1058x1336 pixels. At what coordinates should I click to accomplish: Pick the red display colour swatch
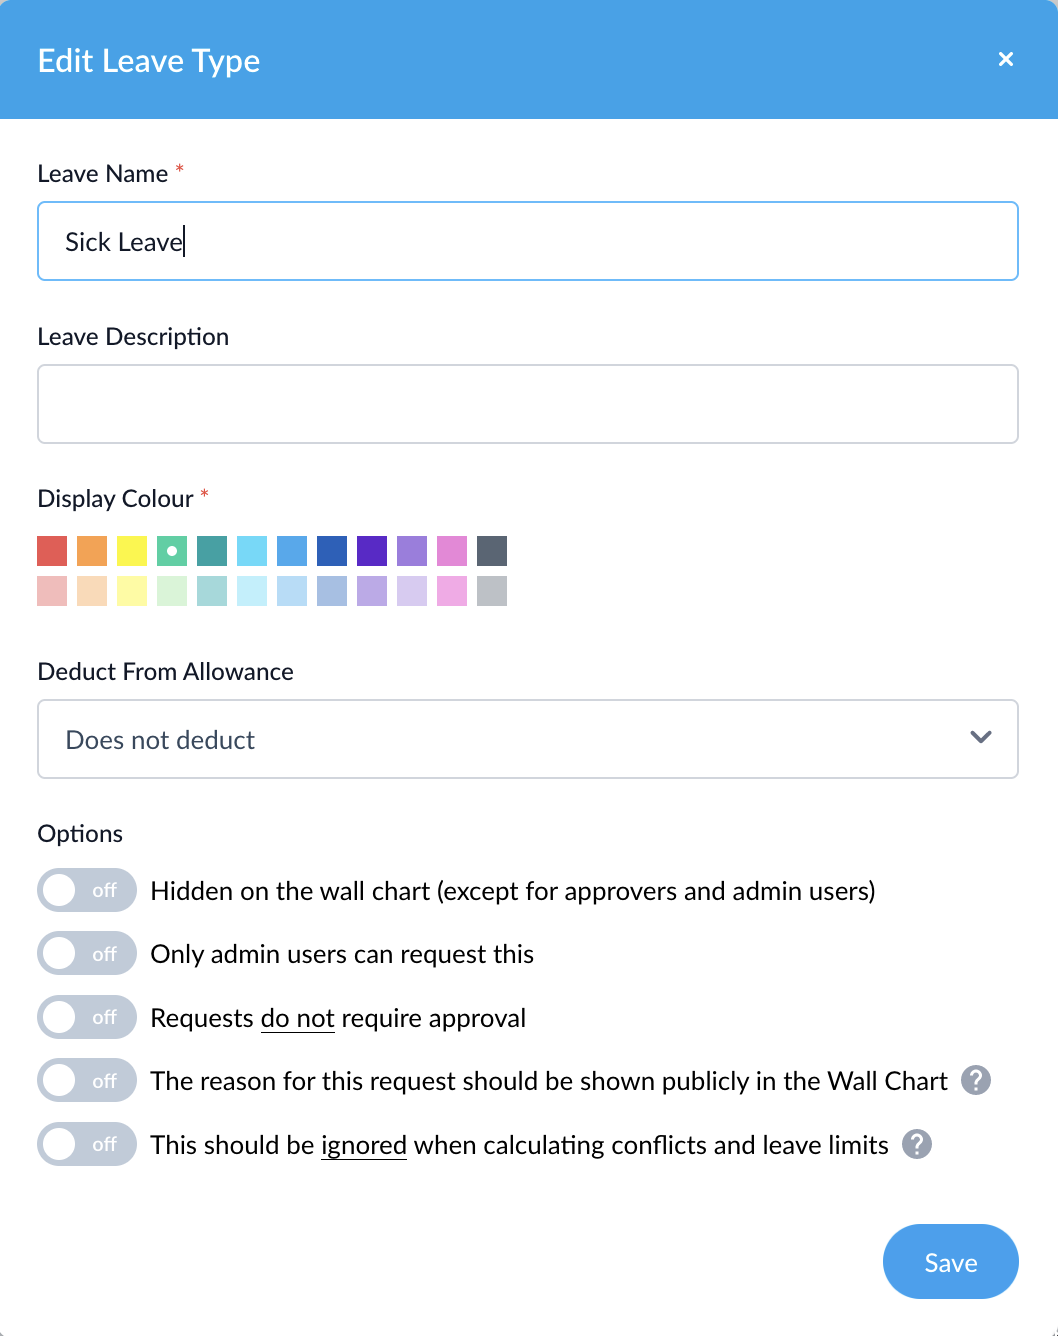[52, 551]
